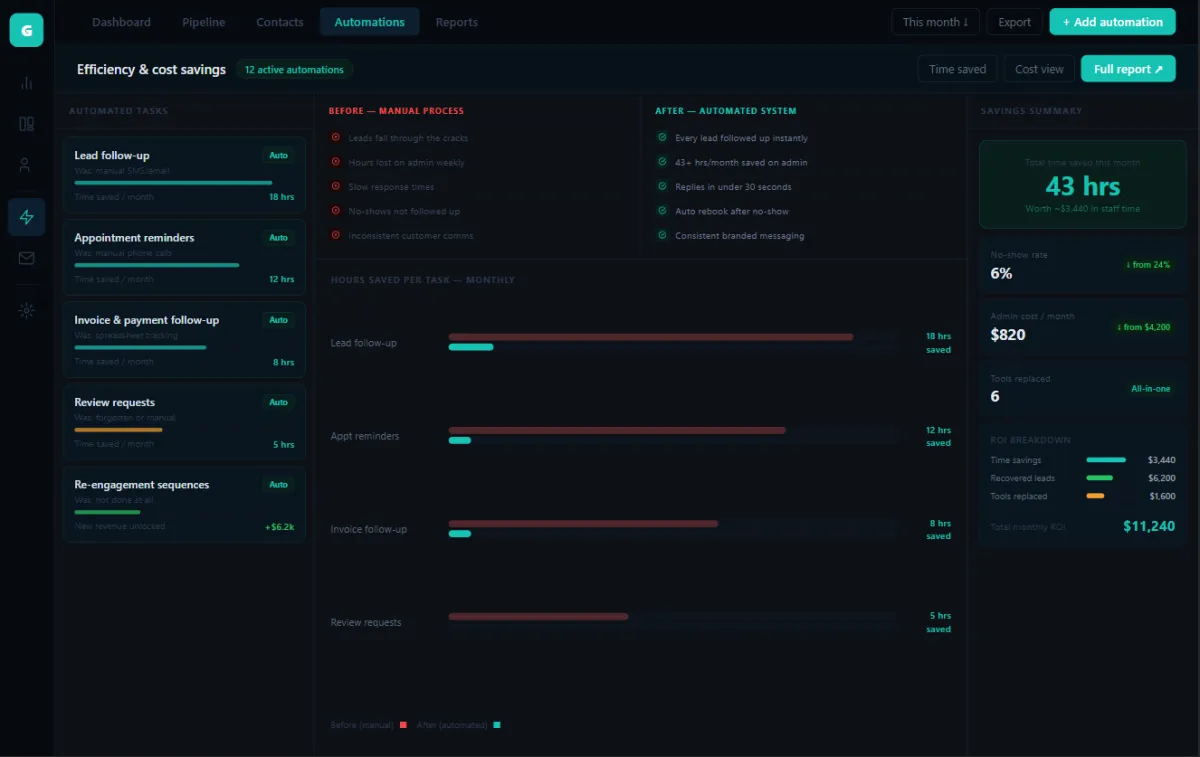Click the Recovered leads '$6,200' amount
The width and height of the screenshot is (1200, 757).
pyautogui.click(x=1161, y=478)
